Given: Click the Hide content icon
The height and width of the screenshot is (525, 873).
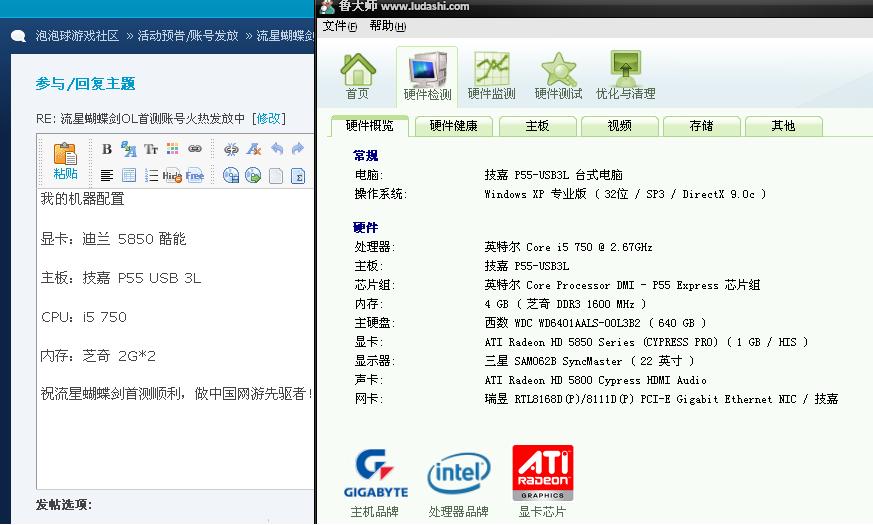Looking at the screenshot, I should coord(172,176).
